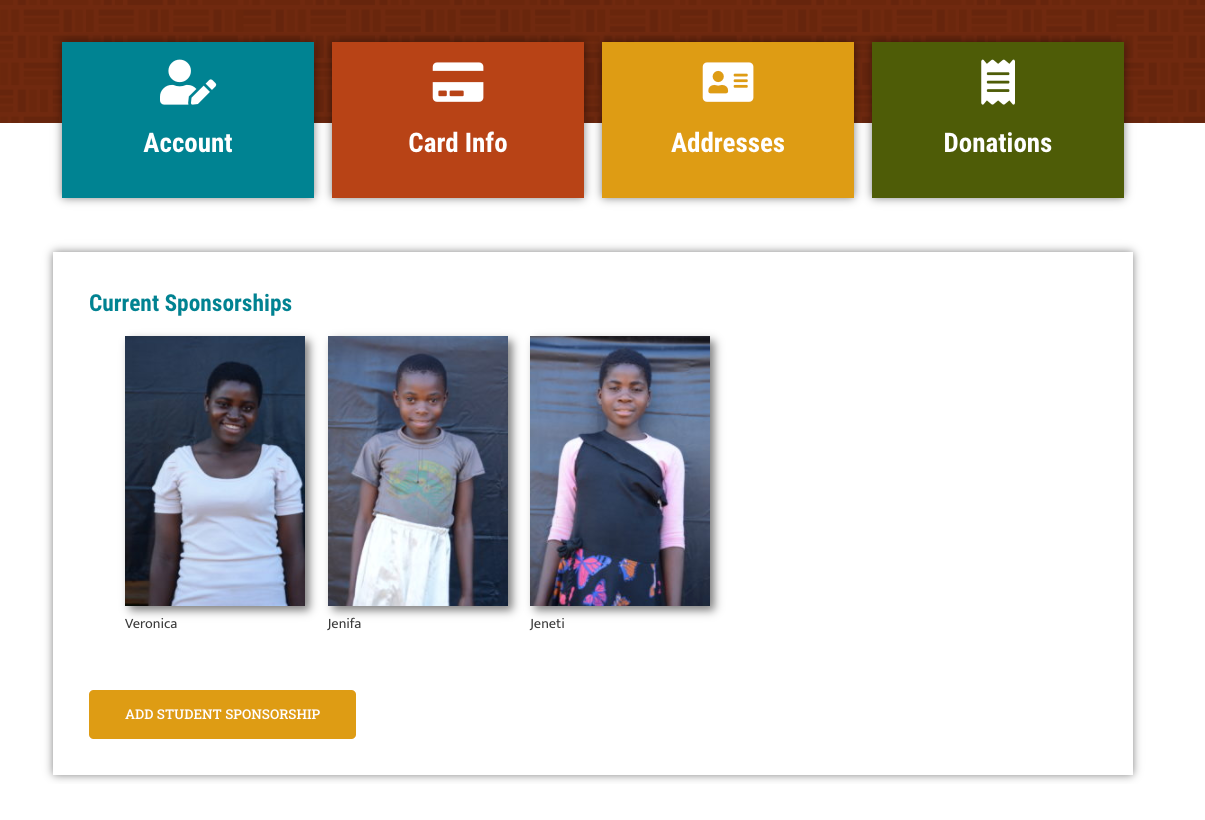Click the ID card icon above Addresses
This screenshot has height=820, width=1205.
tap(728, 82)
